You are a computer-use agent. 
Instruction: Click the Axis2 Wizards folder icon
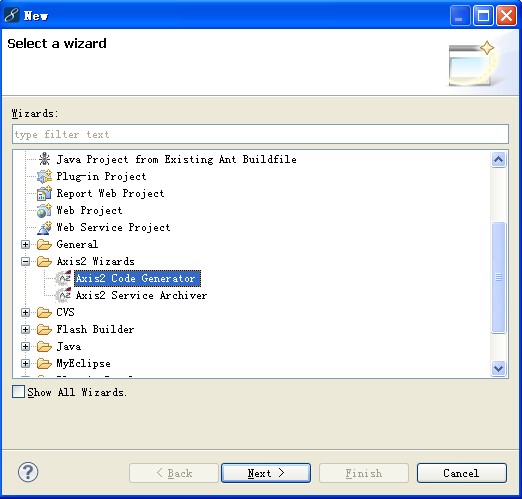[x=44, y=261]
